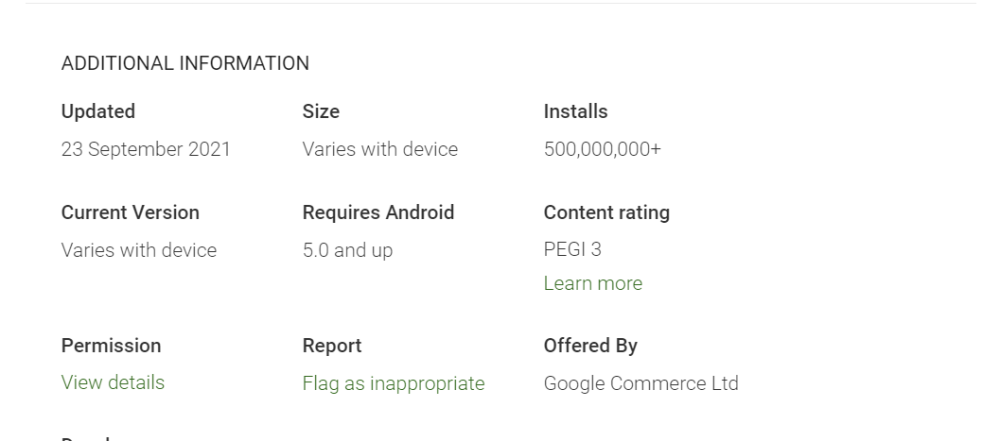Click the Offered By label
The width and height of the screenshot is (1000, 441).
coord(590,345)
